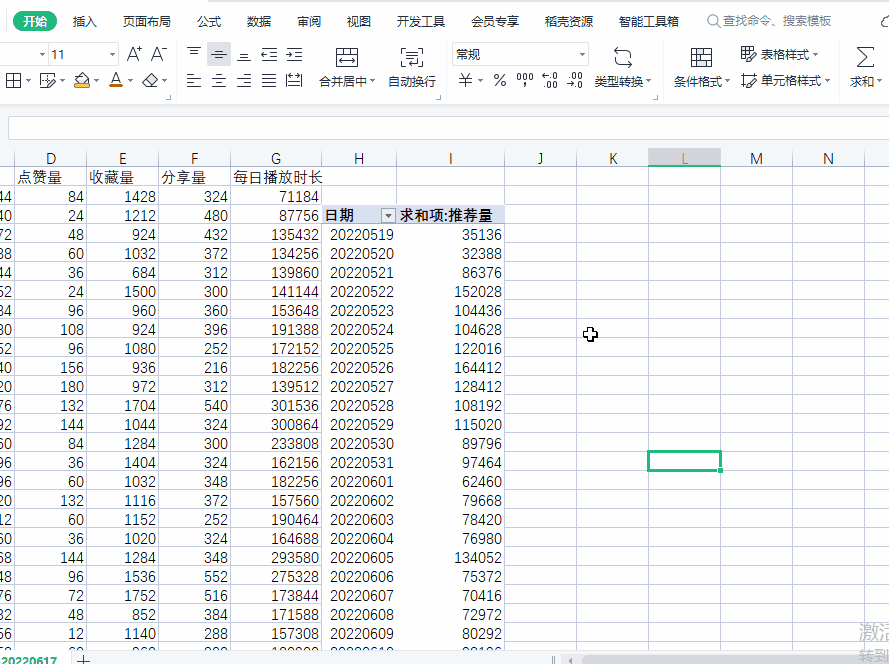The image size is (889, 664).
Task: Open the 数据 ribbon tab
Action: click(259, 21)
